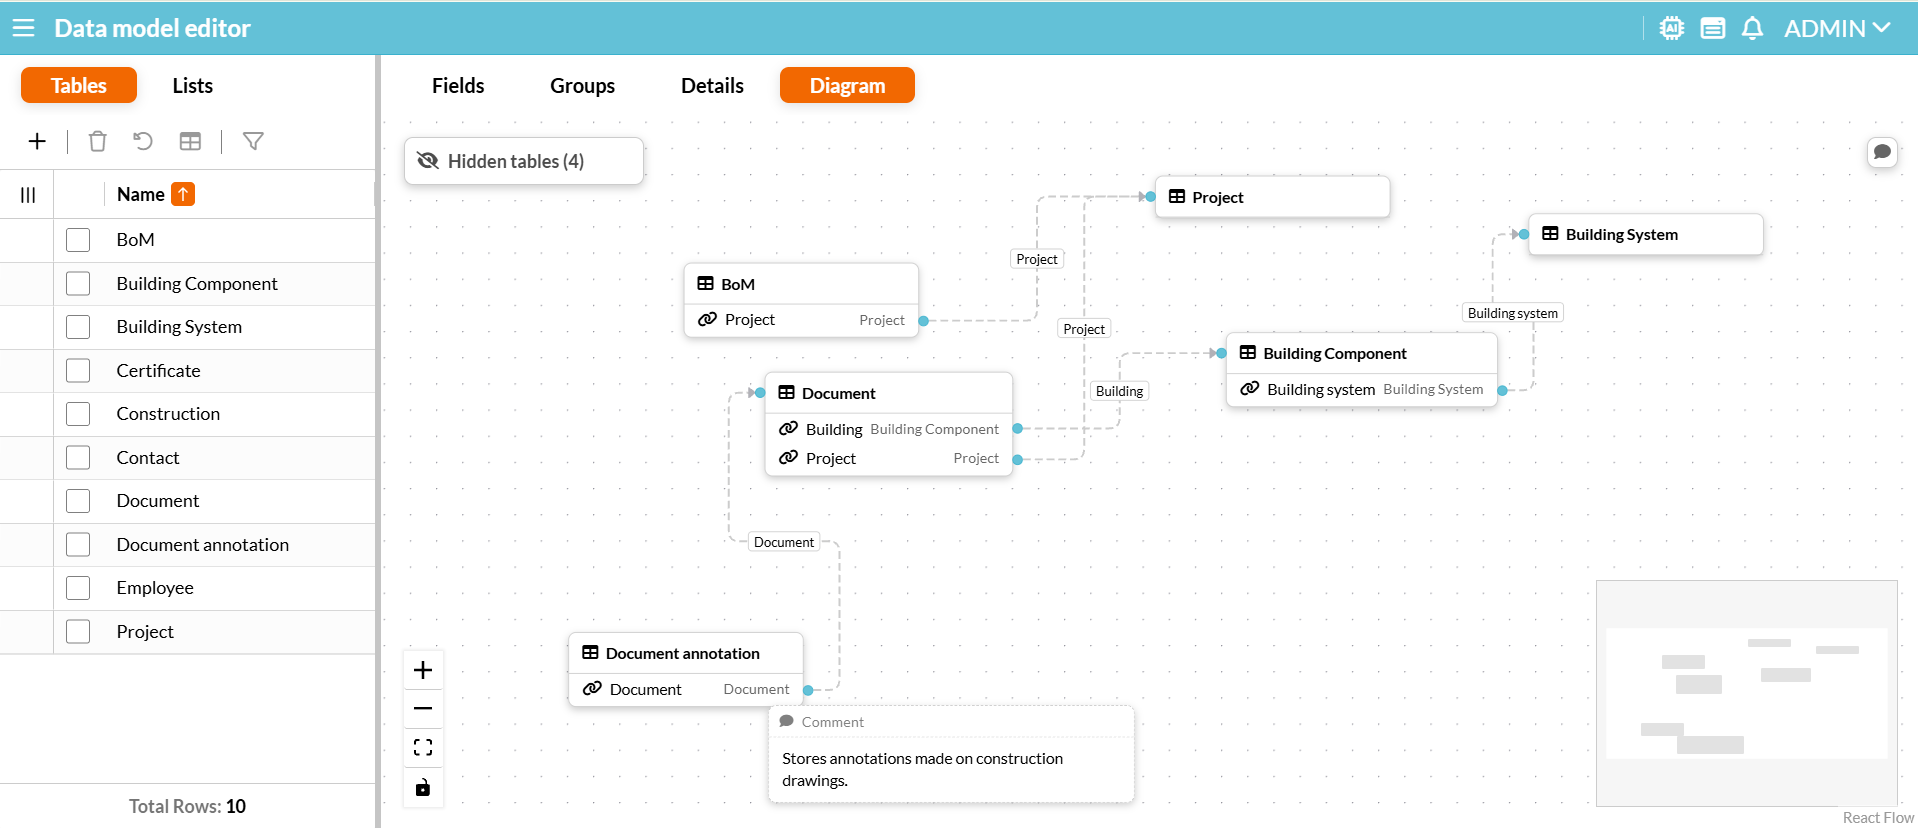
Task: Toggle Name column sort arrow
Action: [183, 194]
